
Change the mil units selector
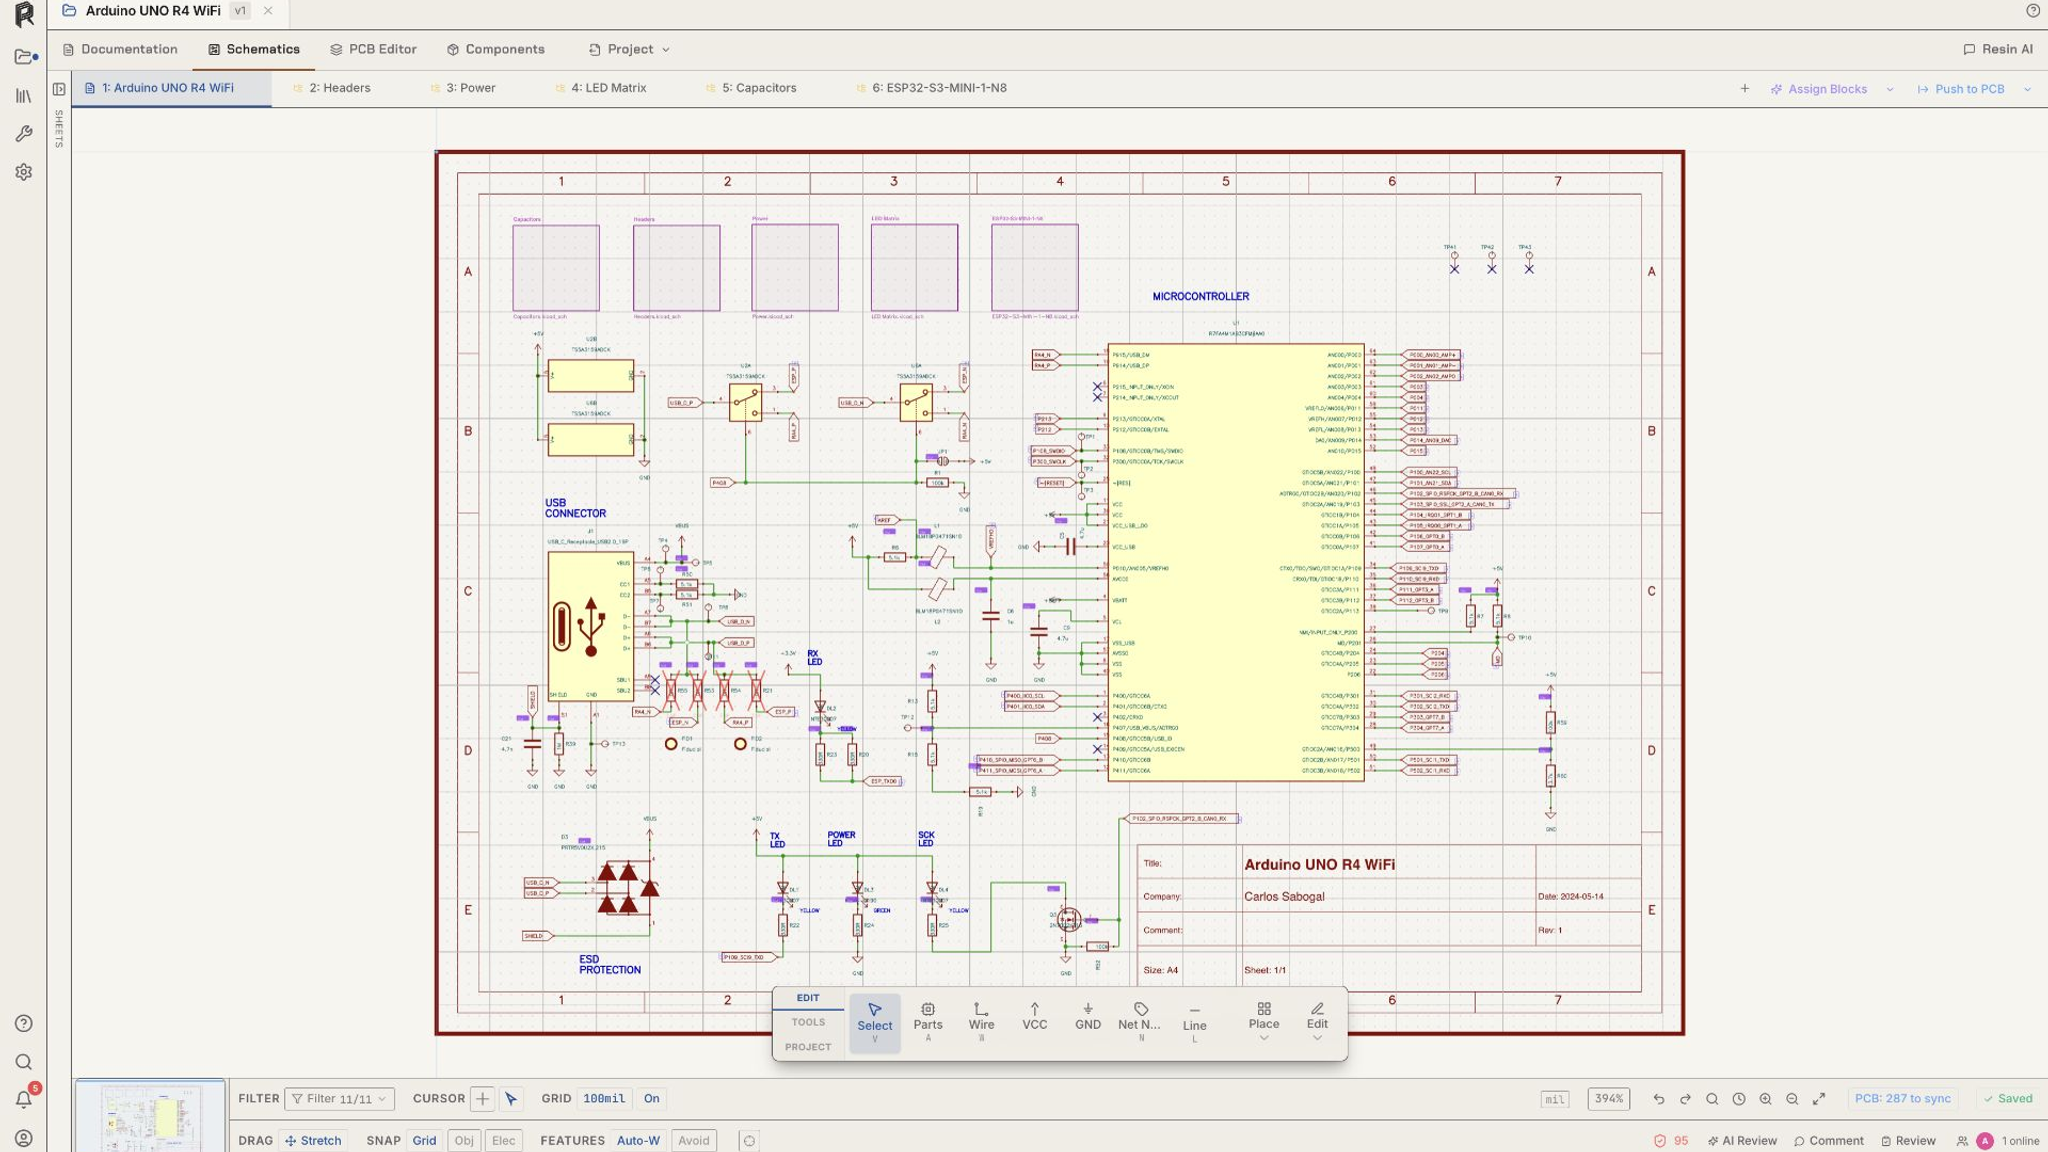1554,1099
